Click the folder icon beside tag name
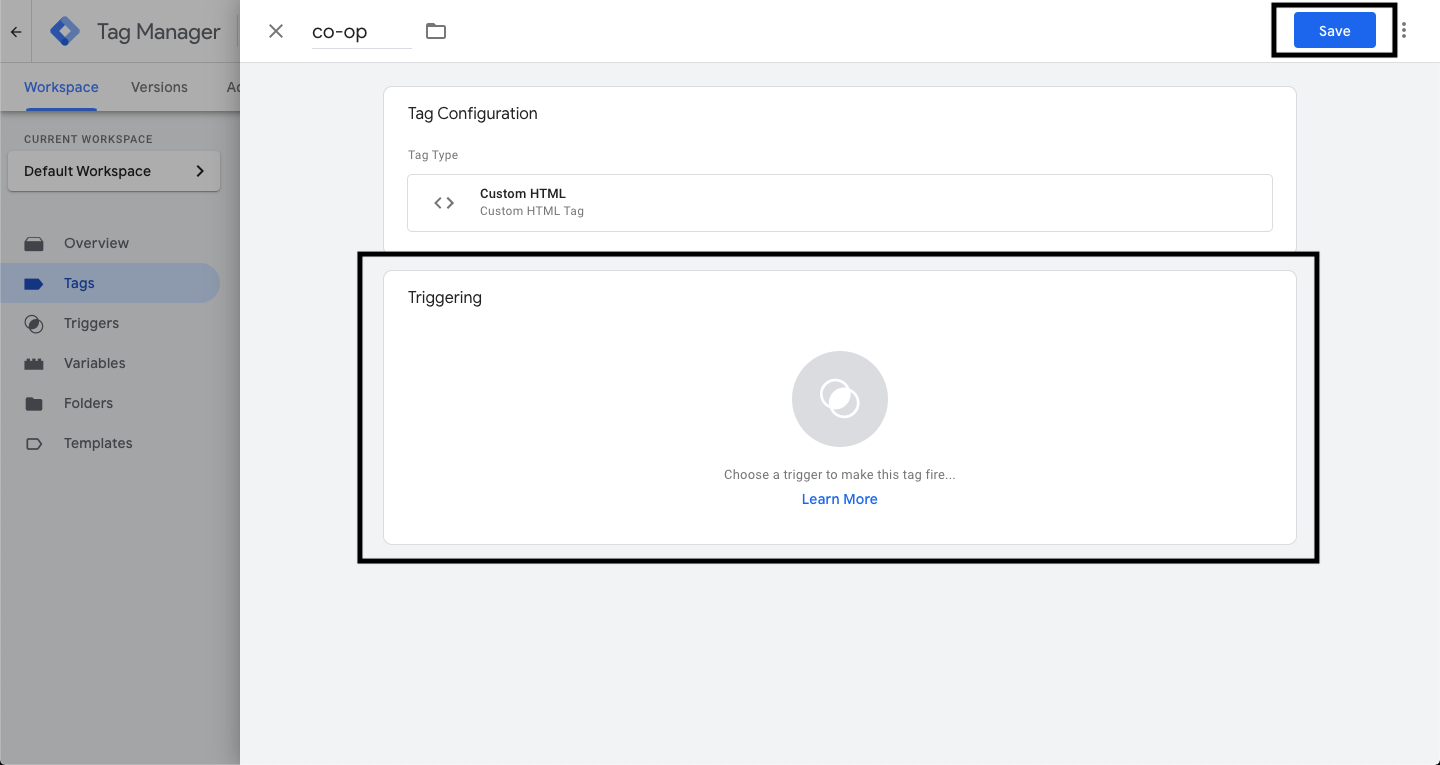The image size is (1440, 765). click(436, 31)
